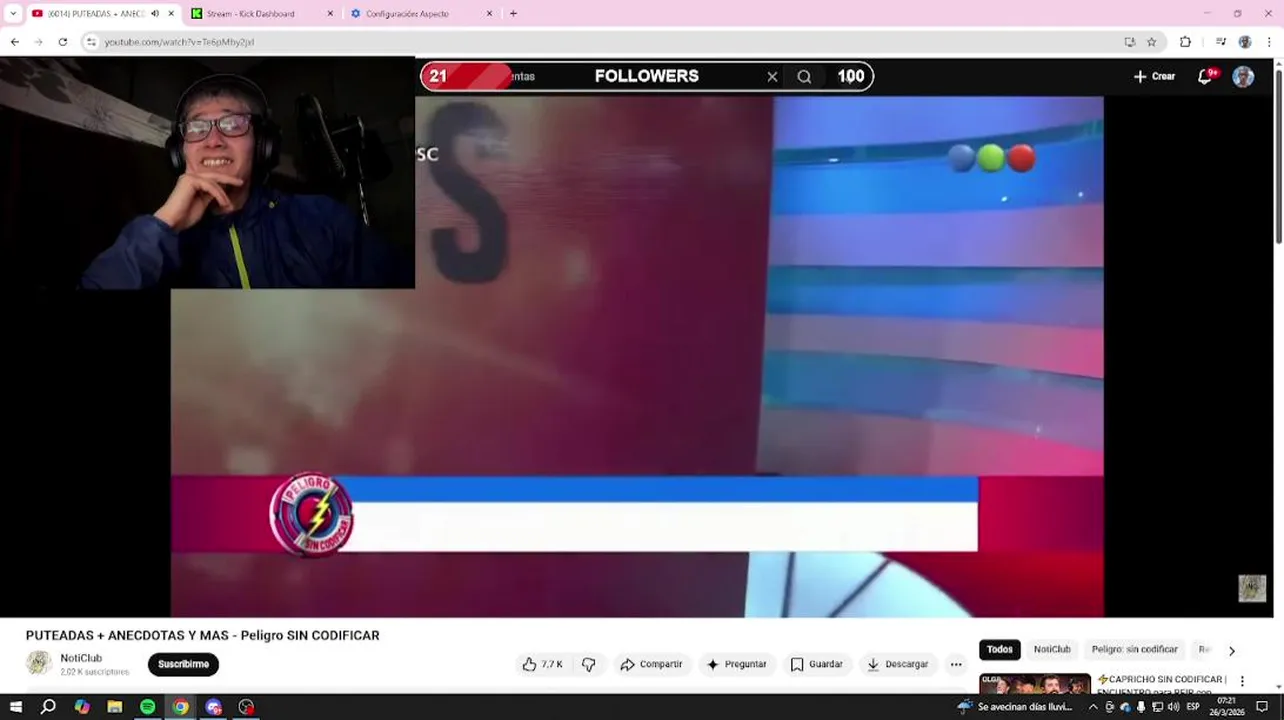Click the YouTube URL address bar
The image size is (1284, 720).
pos(600,42)
